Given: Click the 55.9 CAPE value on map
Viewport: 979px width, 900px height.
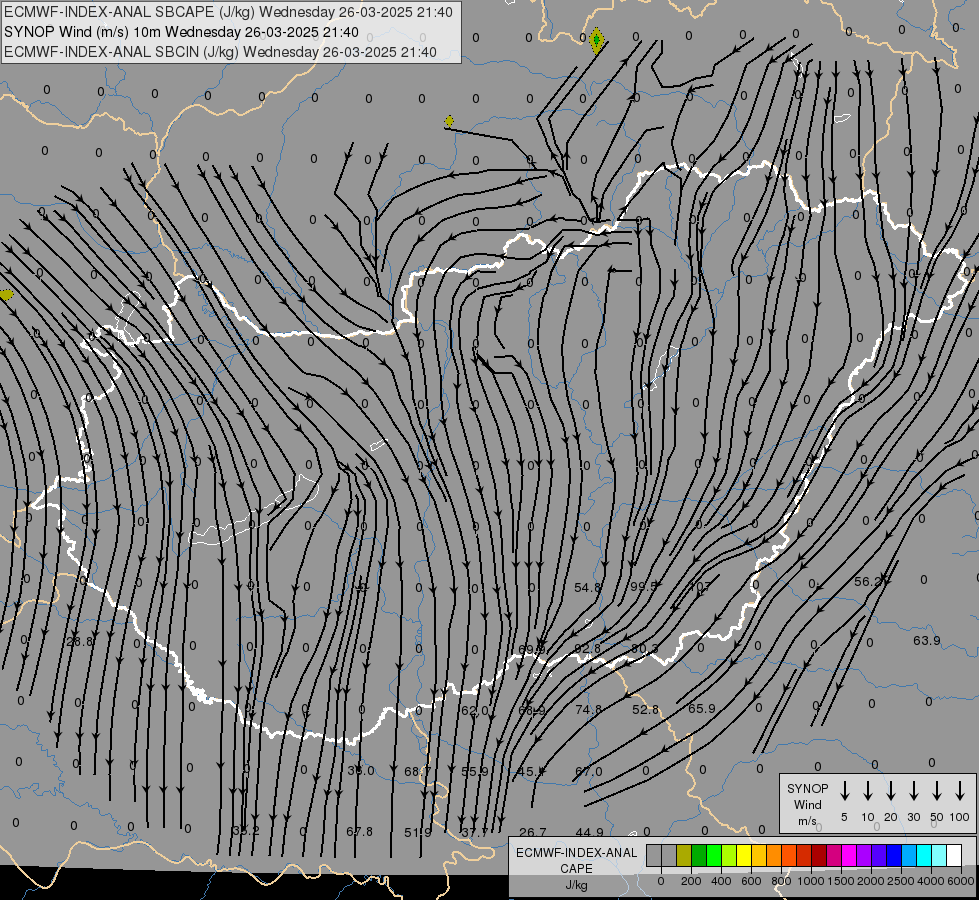Looking at the screenshot, I should coord(475,771).
